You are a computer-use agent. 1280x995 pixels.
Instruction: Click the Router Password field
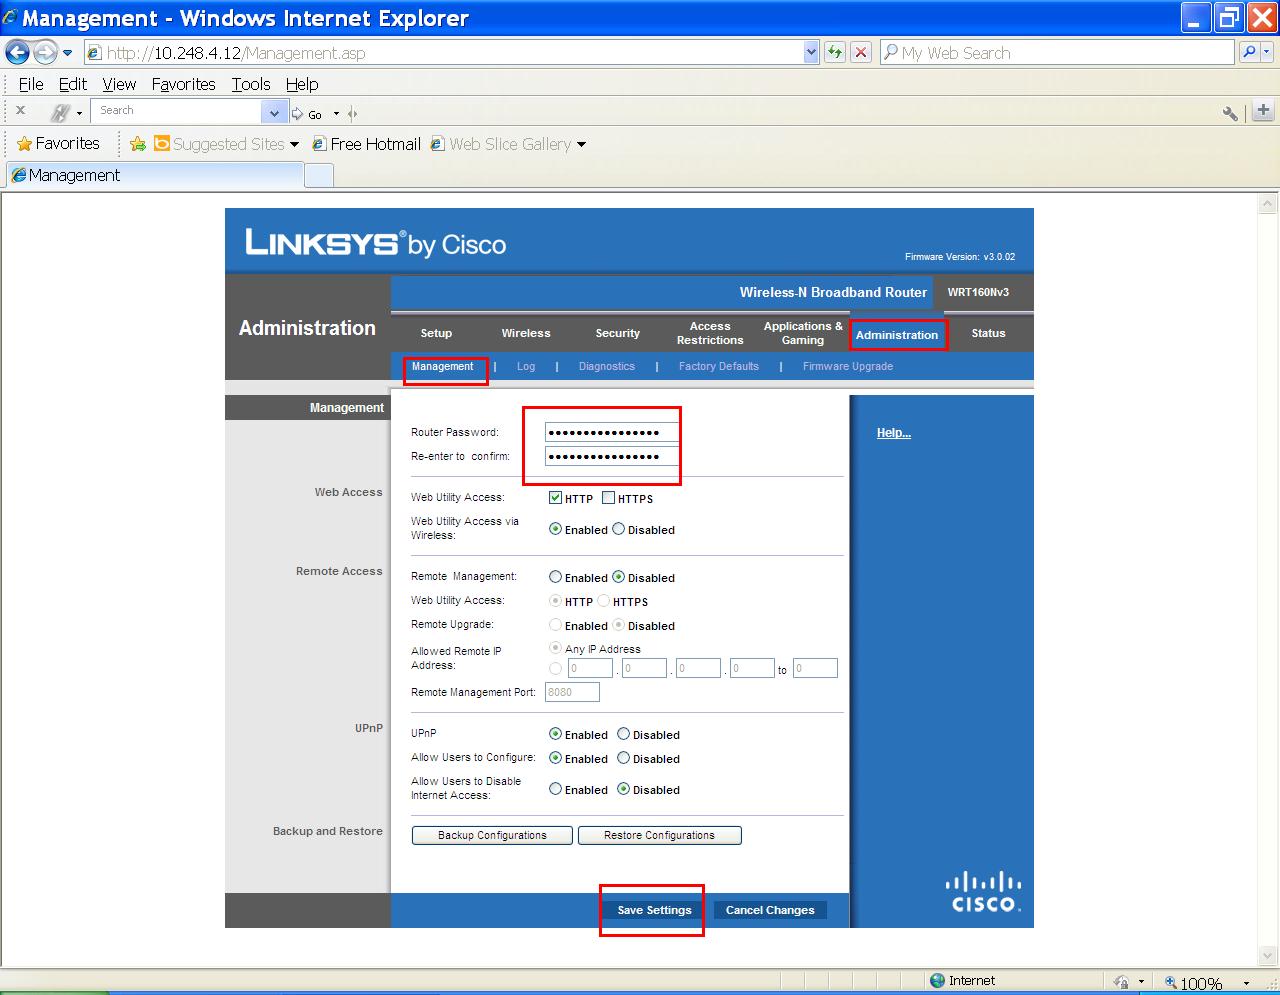[608, 431]
